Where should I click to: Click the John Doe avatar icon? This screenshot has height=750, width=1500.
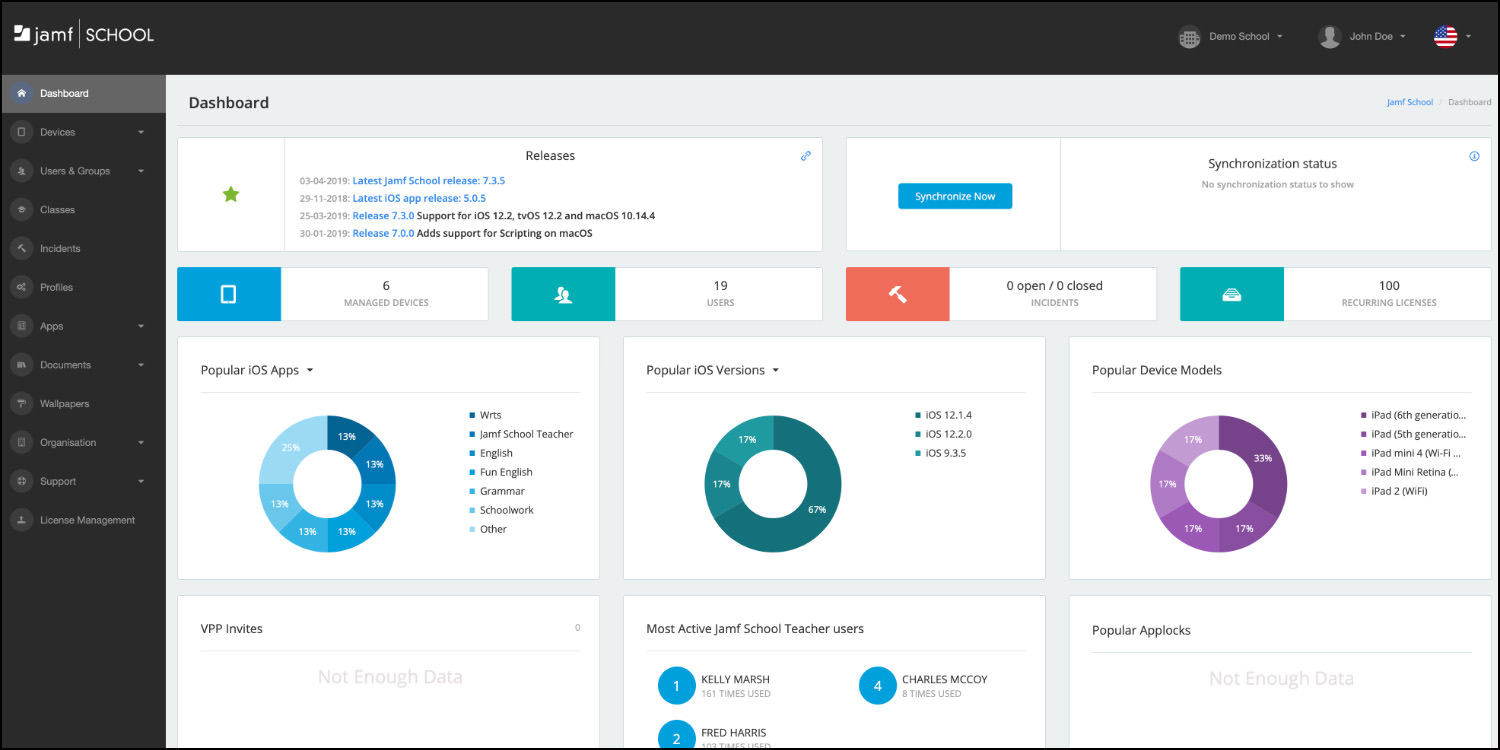tap(1329, 37)
